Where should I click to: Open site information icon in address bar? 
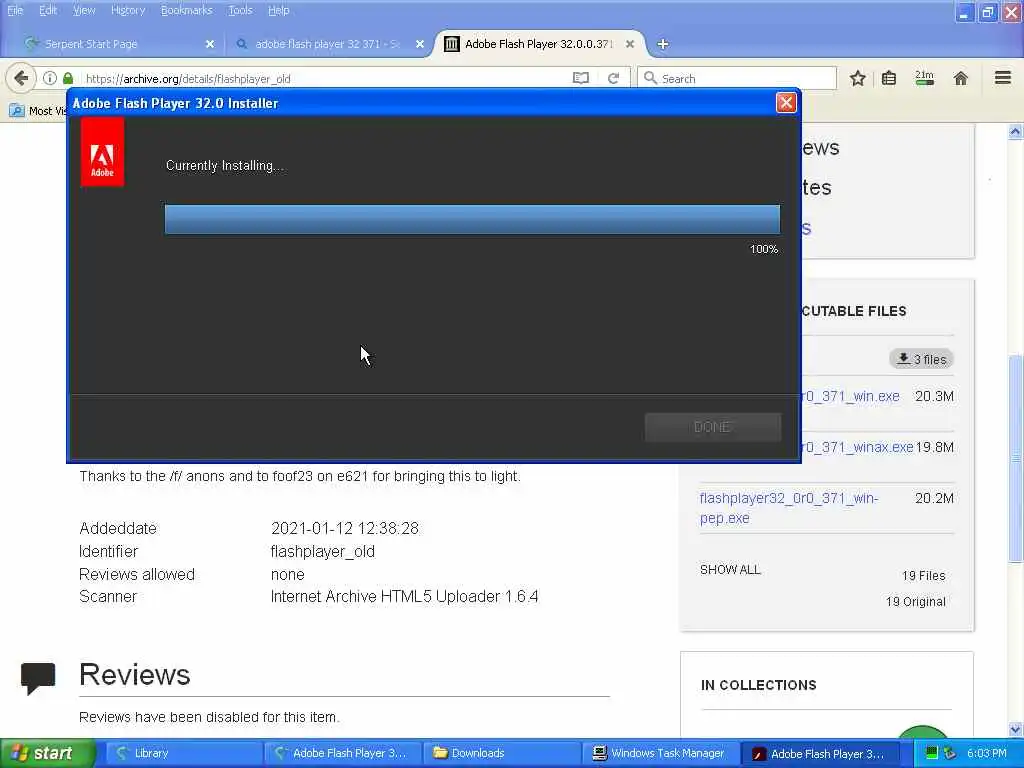(x=50, y=78)
